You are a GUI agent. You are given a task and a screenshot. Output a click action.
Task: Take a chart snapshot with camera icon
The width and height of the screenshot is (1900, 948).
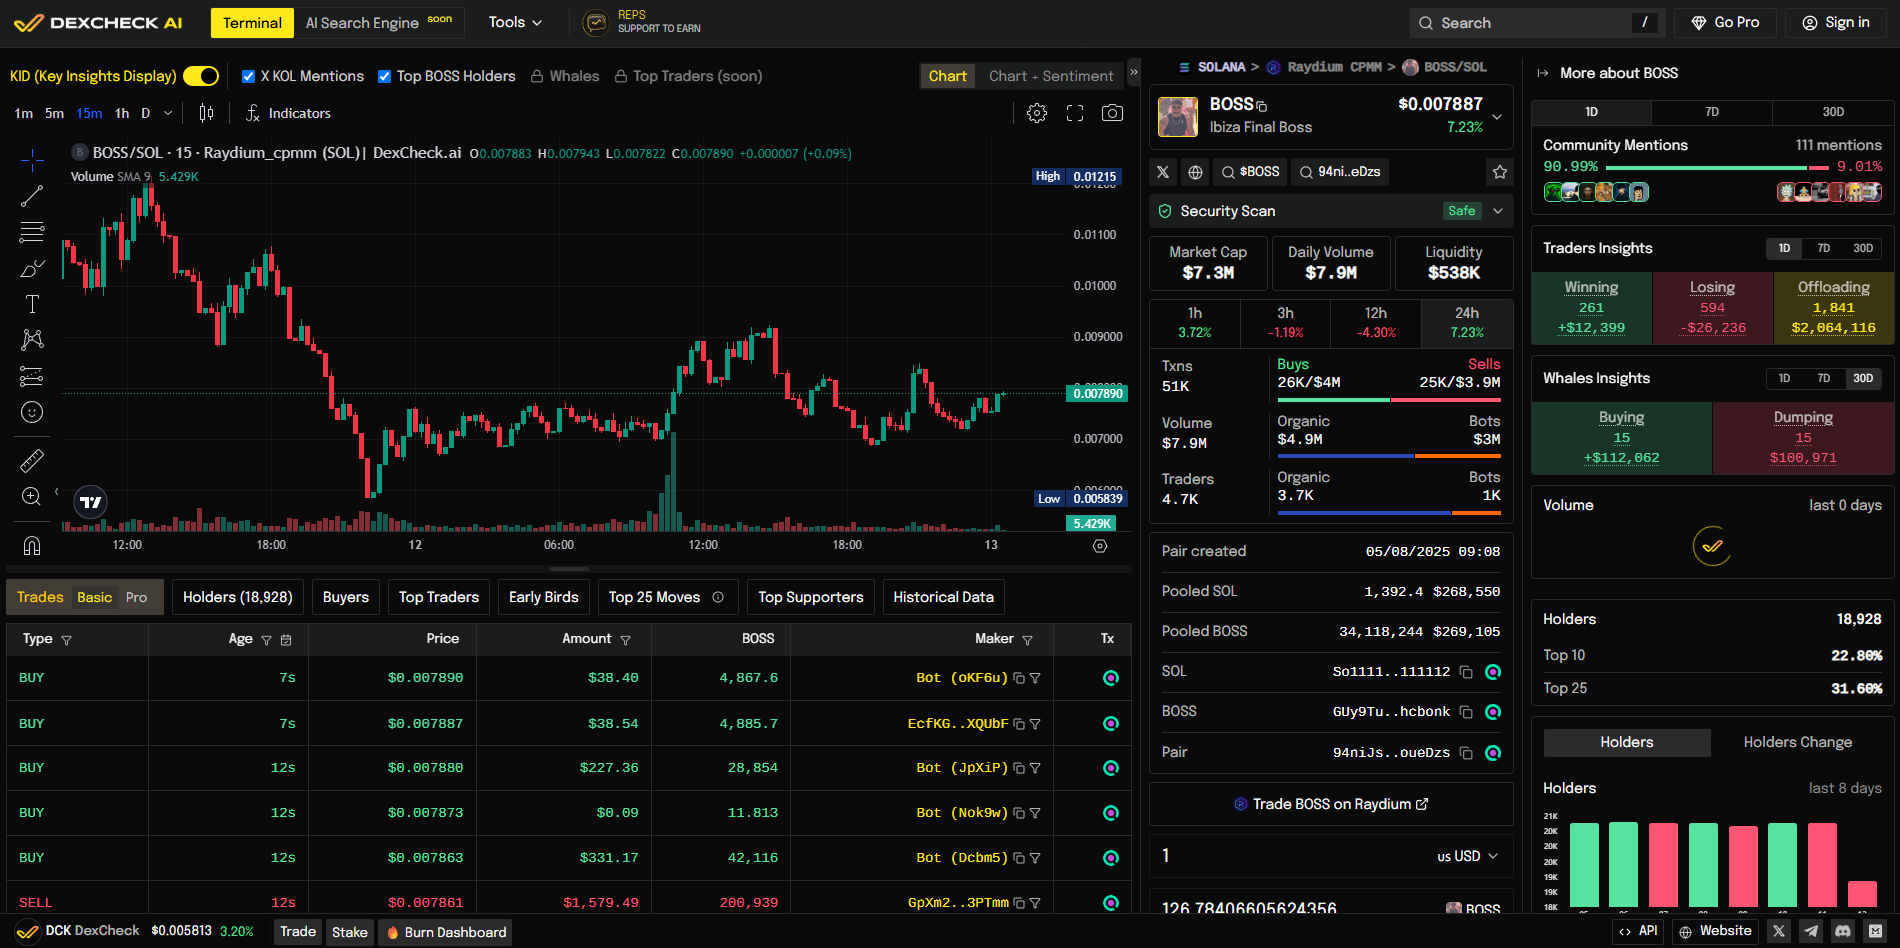[x=1111, y=113]
